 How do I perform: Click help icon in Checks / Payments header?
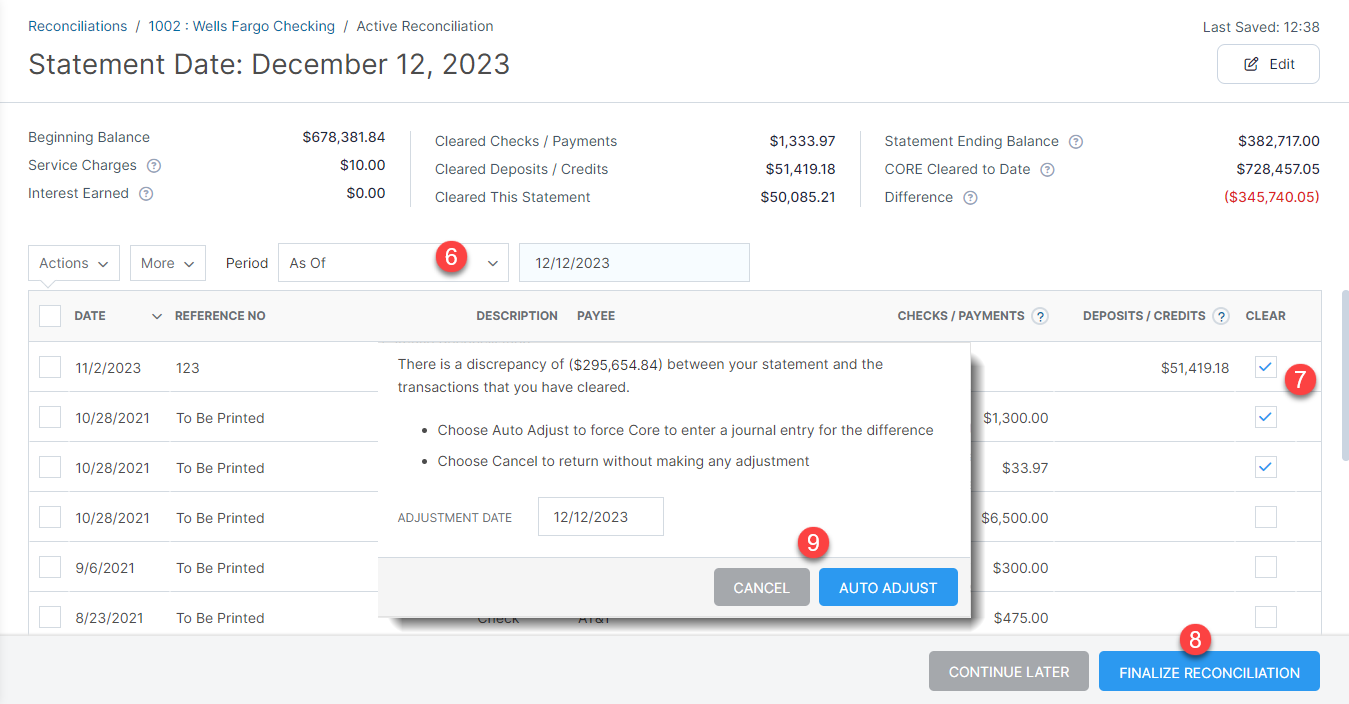click(1040, 316)
